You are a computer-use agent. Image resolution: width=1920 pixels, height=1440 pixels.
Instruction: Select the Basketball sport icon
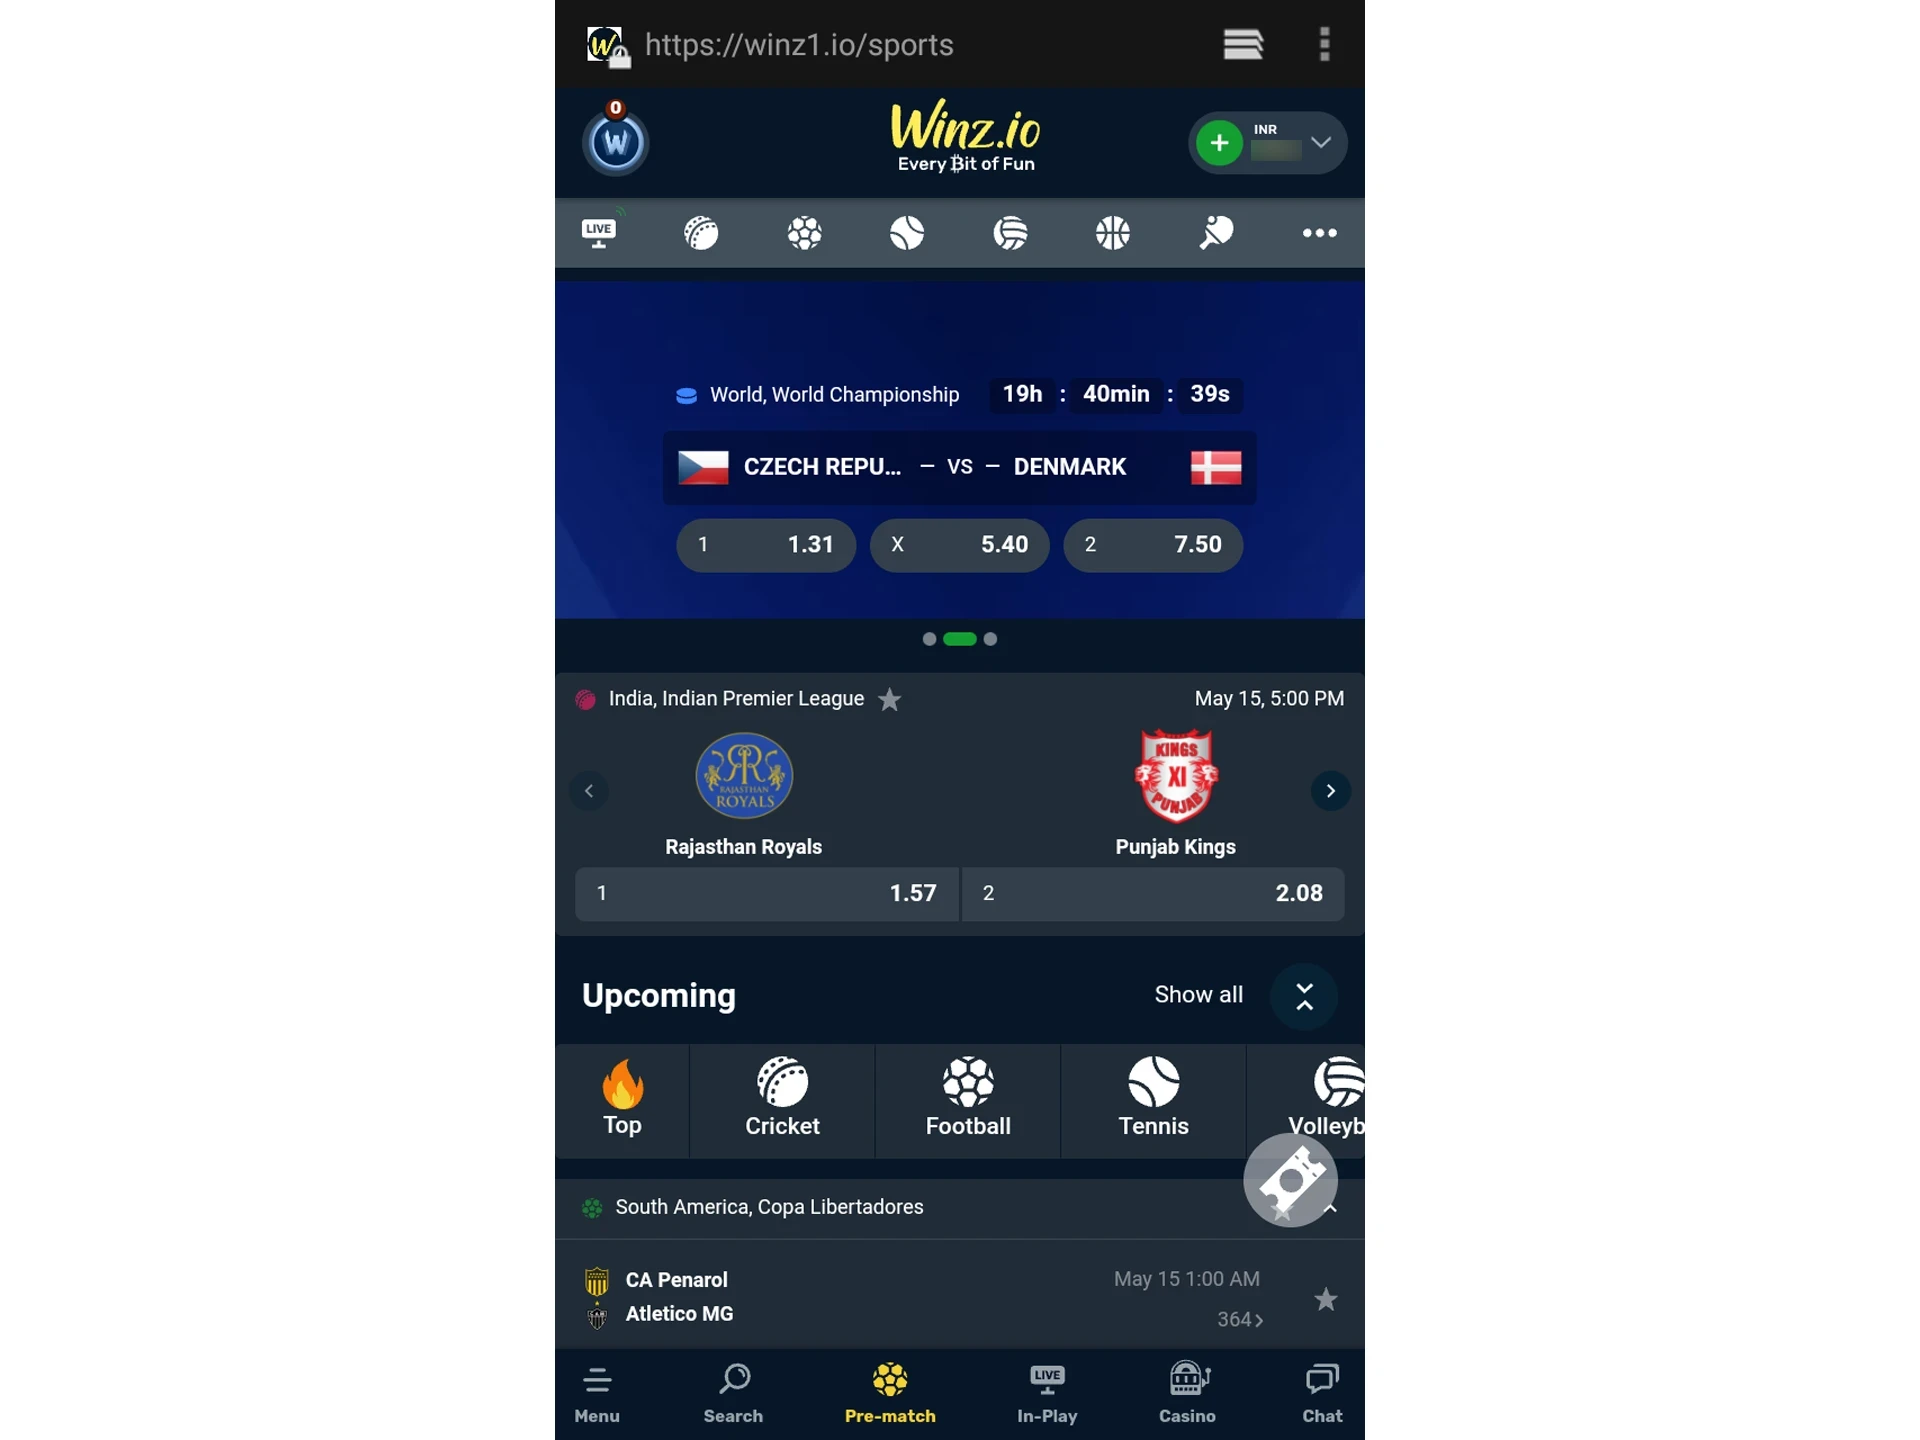tap(1113, 231)
